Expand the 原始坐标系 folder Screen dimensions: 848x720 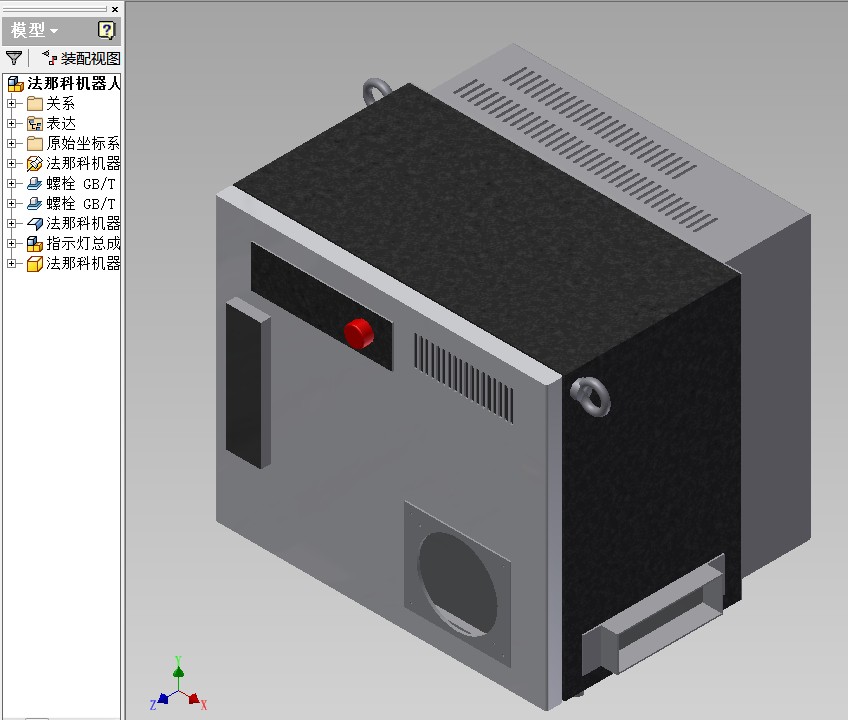(x=11, y=143)
